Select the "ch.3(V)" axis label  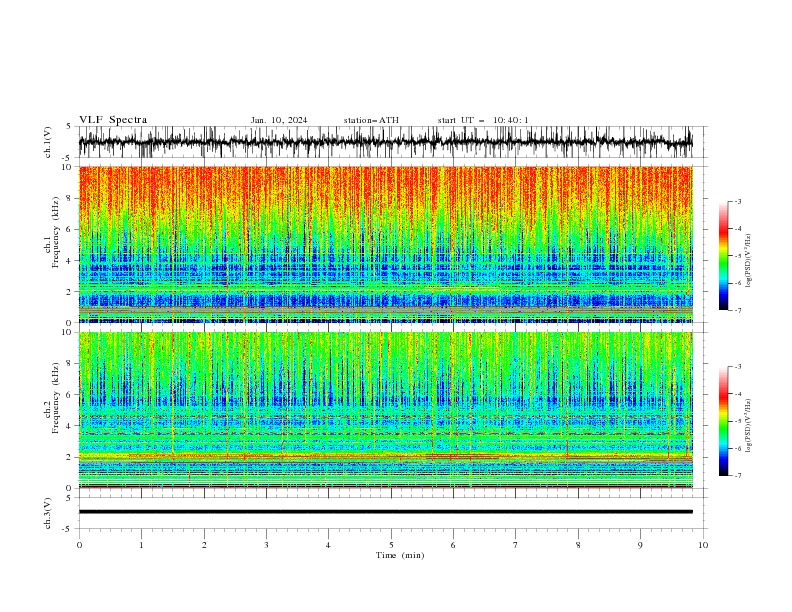48,513
